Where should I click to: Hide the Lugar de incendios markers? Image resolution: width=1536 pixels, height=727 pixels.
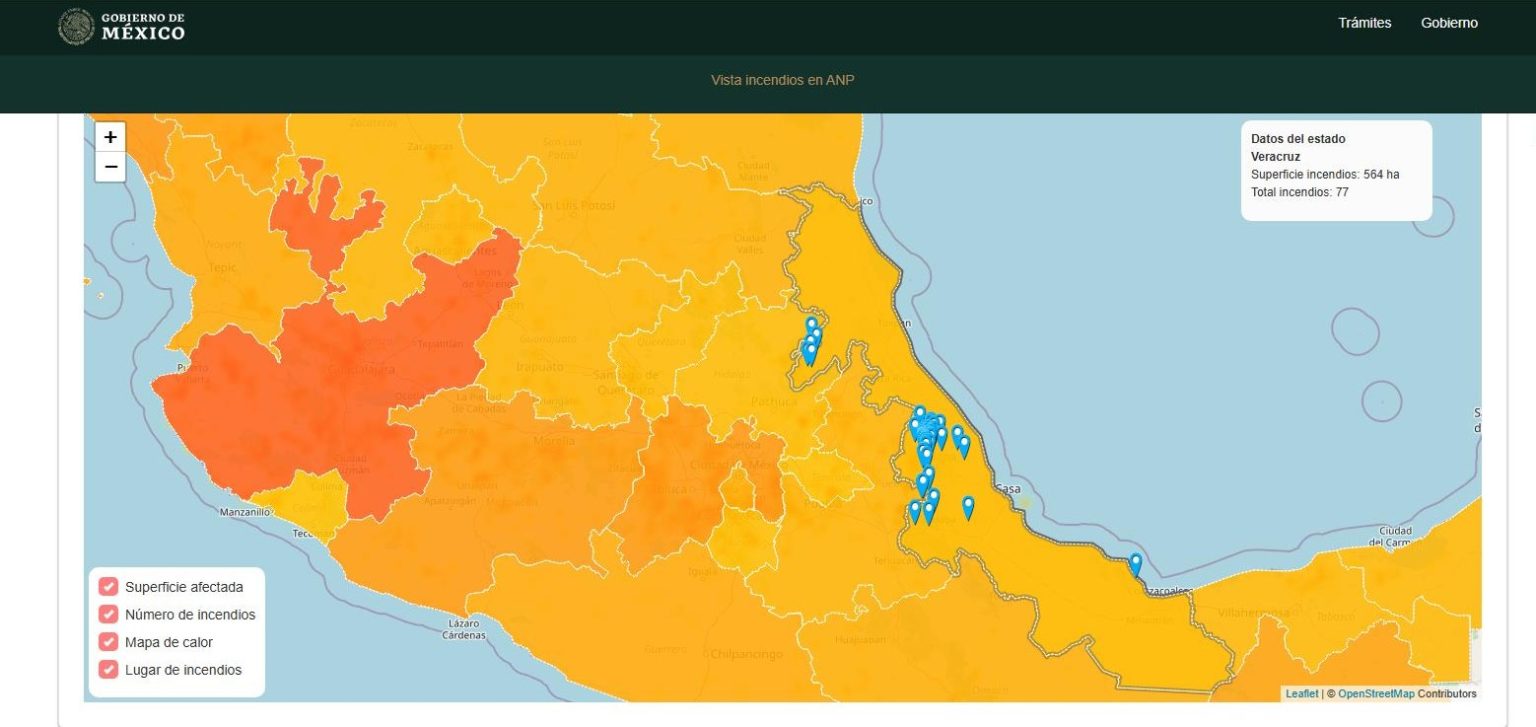click(108, 670)
